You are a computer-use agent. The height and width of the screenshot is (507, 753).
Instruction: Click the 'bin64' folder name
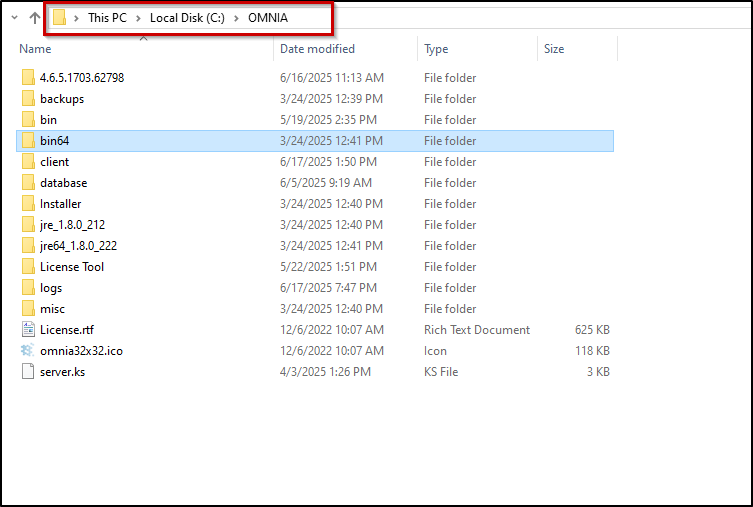[55, 141]
